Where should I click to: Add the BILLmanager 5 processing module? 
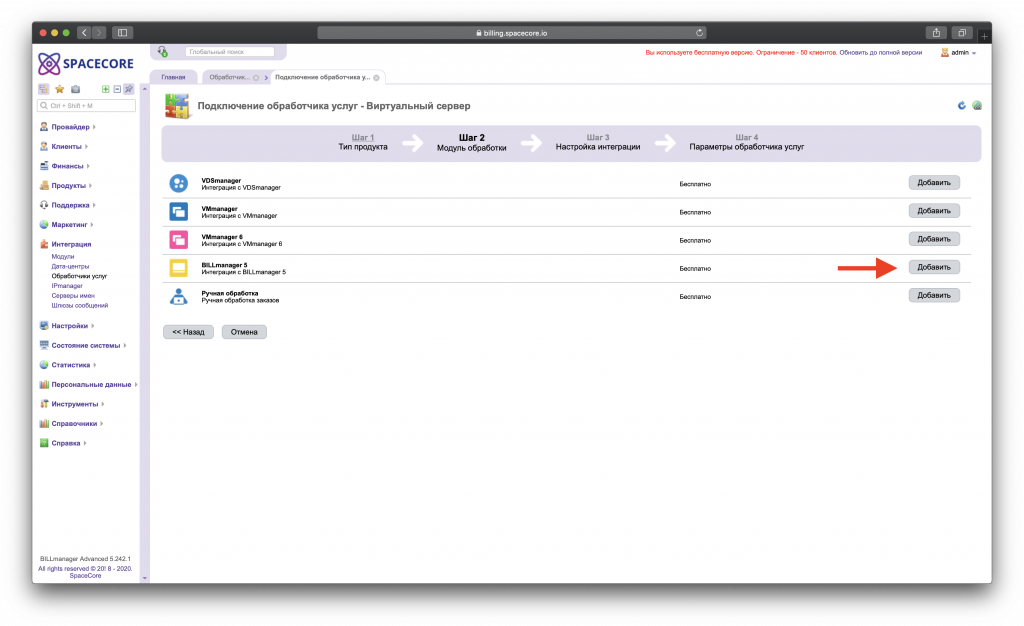coord(934,267)
